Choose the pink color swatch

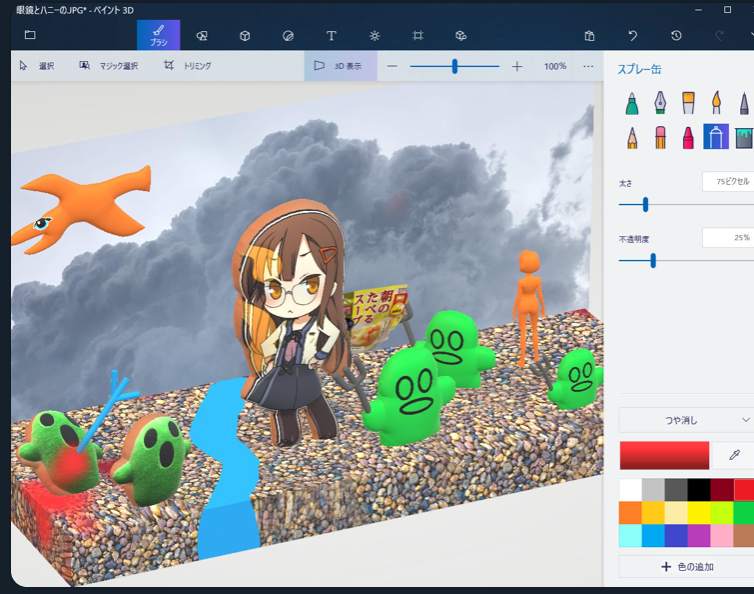722,535
